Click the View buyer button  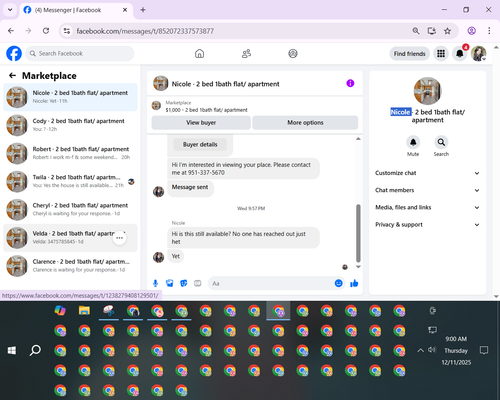click(201, 123)
